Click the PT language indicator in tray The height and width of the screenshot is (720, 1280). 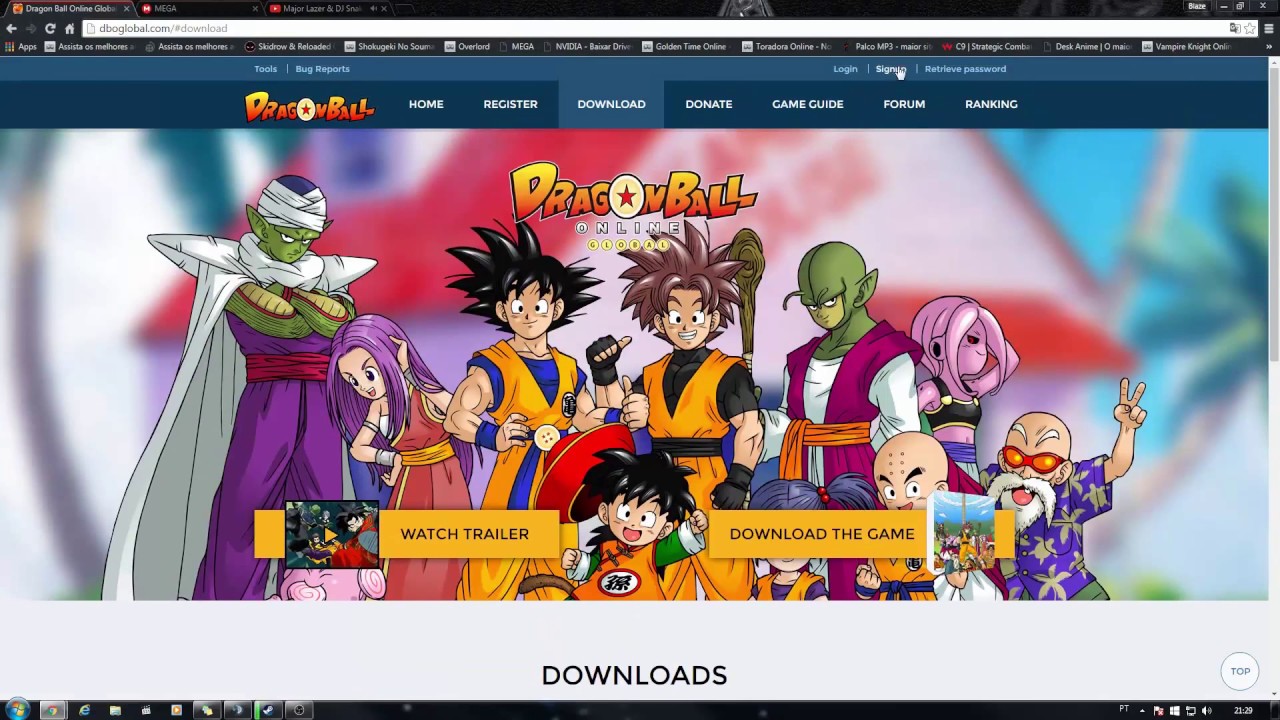[1124, 709]
